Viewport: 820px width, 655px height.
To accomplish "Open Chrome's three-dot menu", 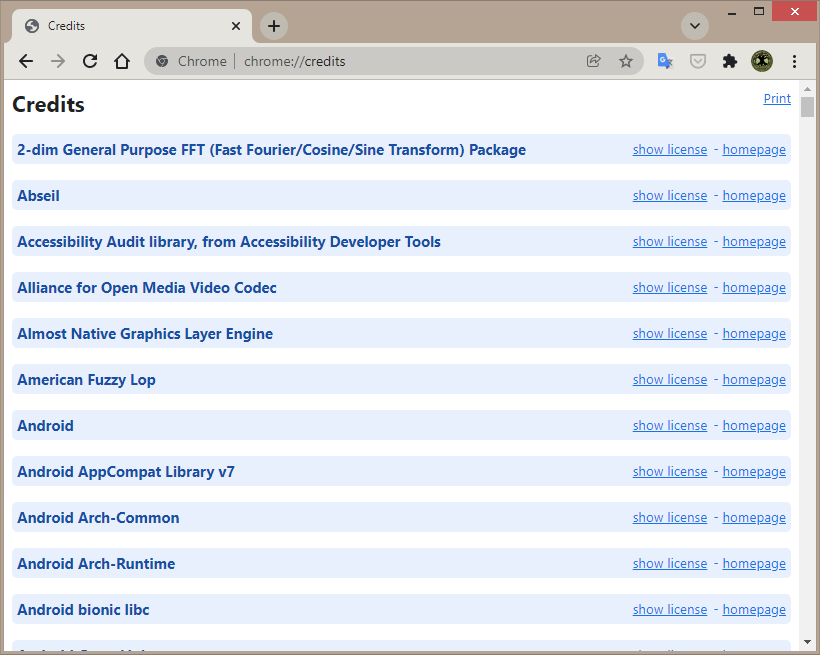I will click(x=794, y=61).
